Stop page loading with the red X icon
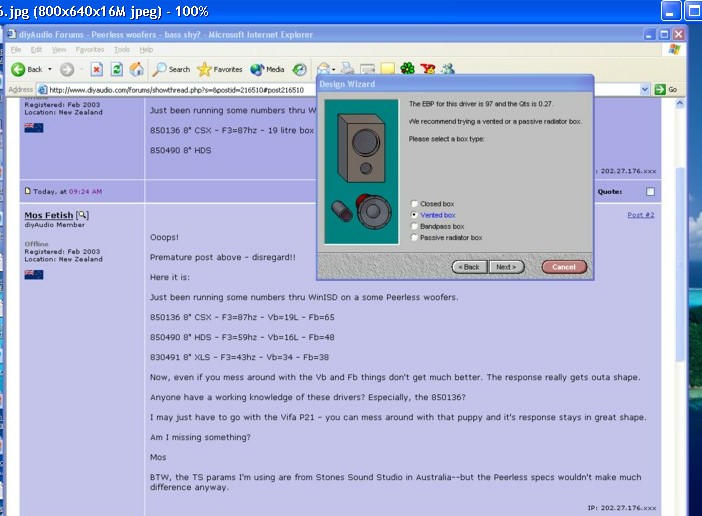The height and width of the screenshot is (516, 702). coord(96,69)
